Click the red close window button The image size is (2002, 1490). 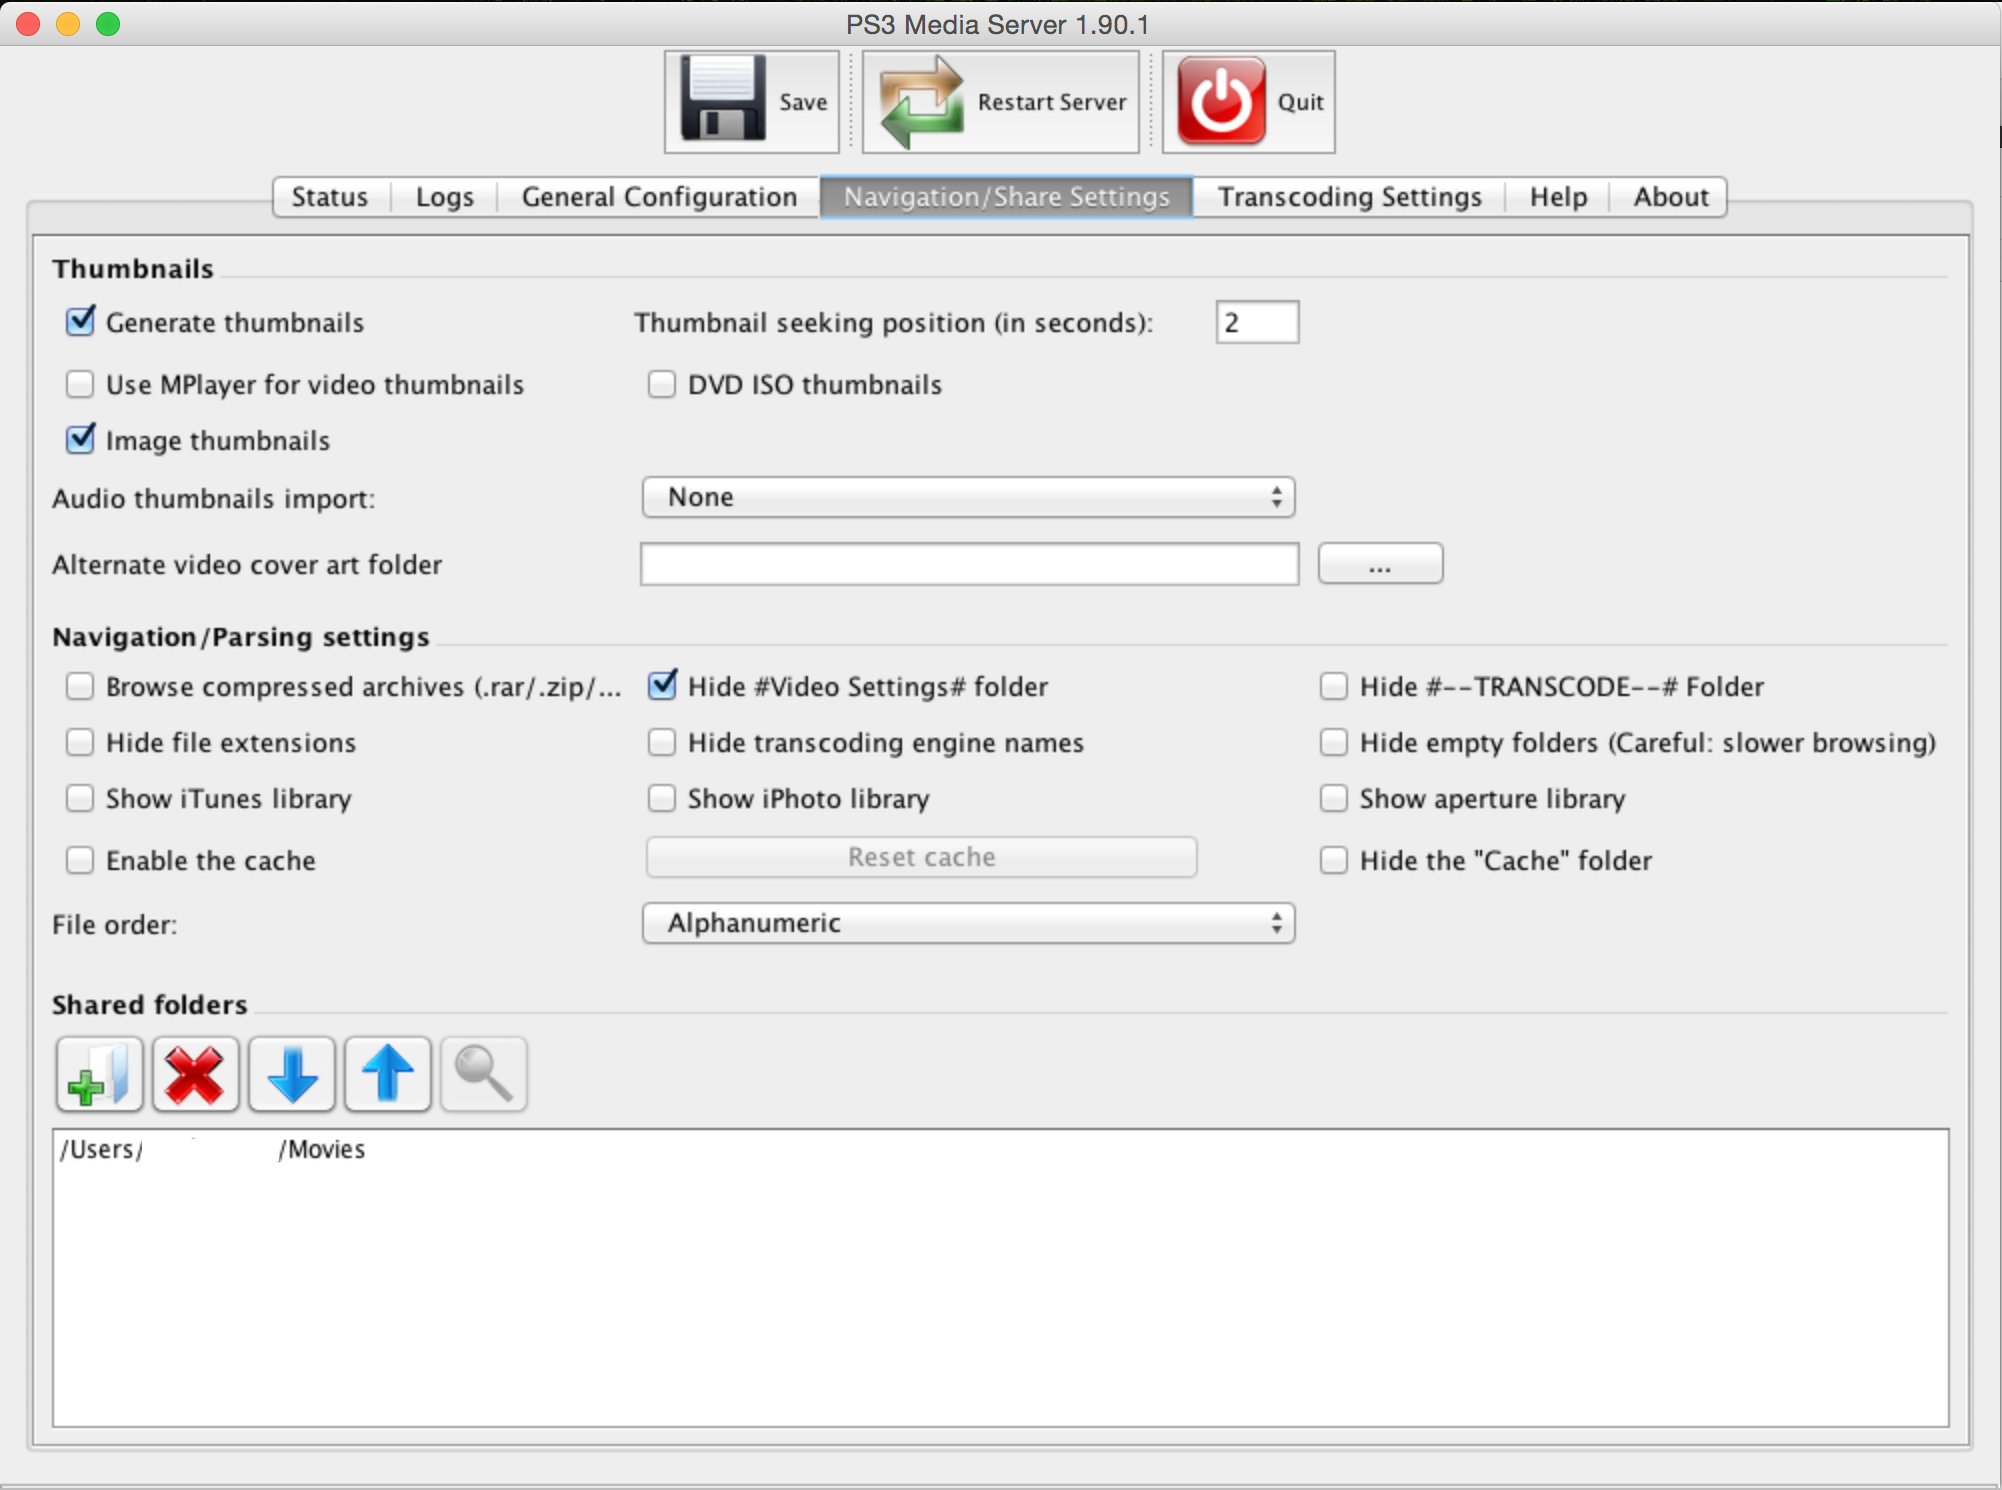[x=28, y=24]
